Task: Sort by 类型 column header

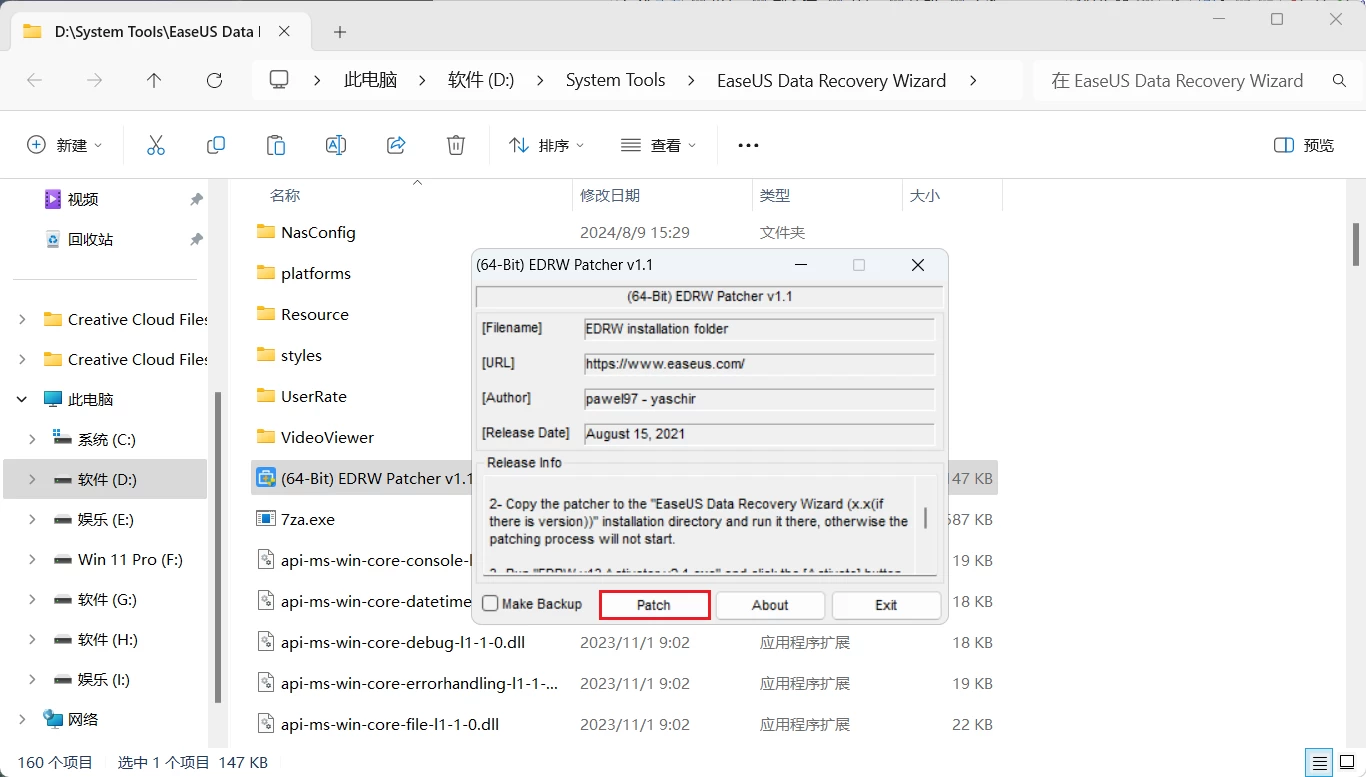Action: click(775, 196)
